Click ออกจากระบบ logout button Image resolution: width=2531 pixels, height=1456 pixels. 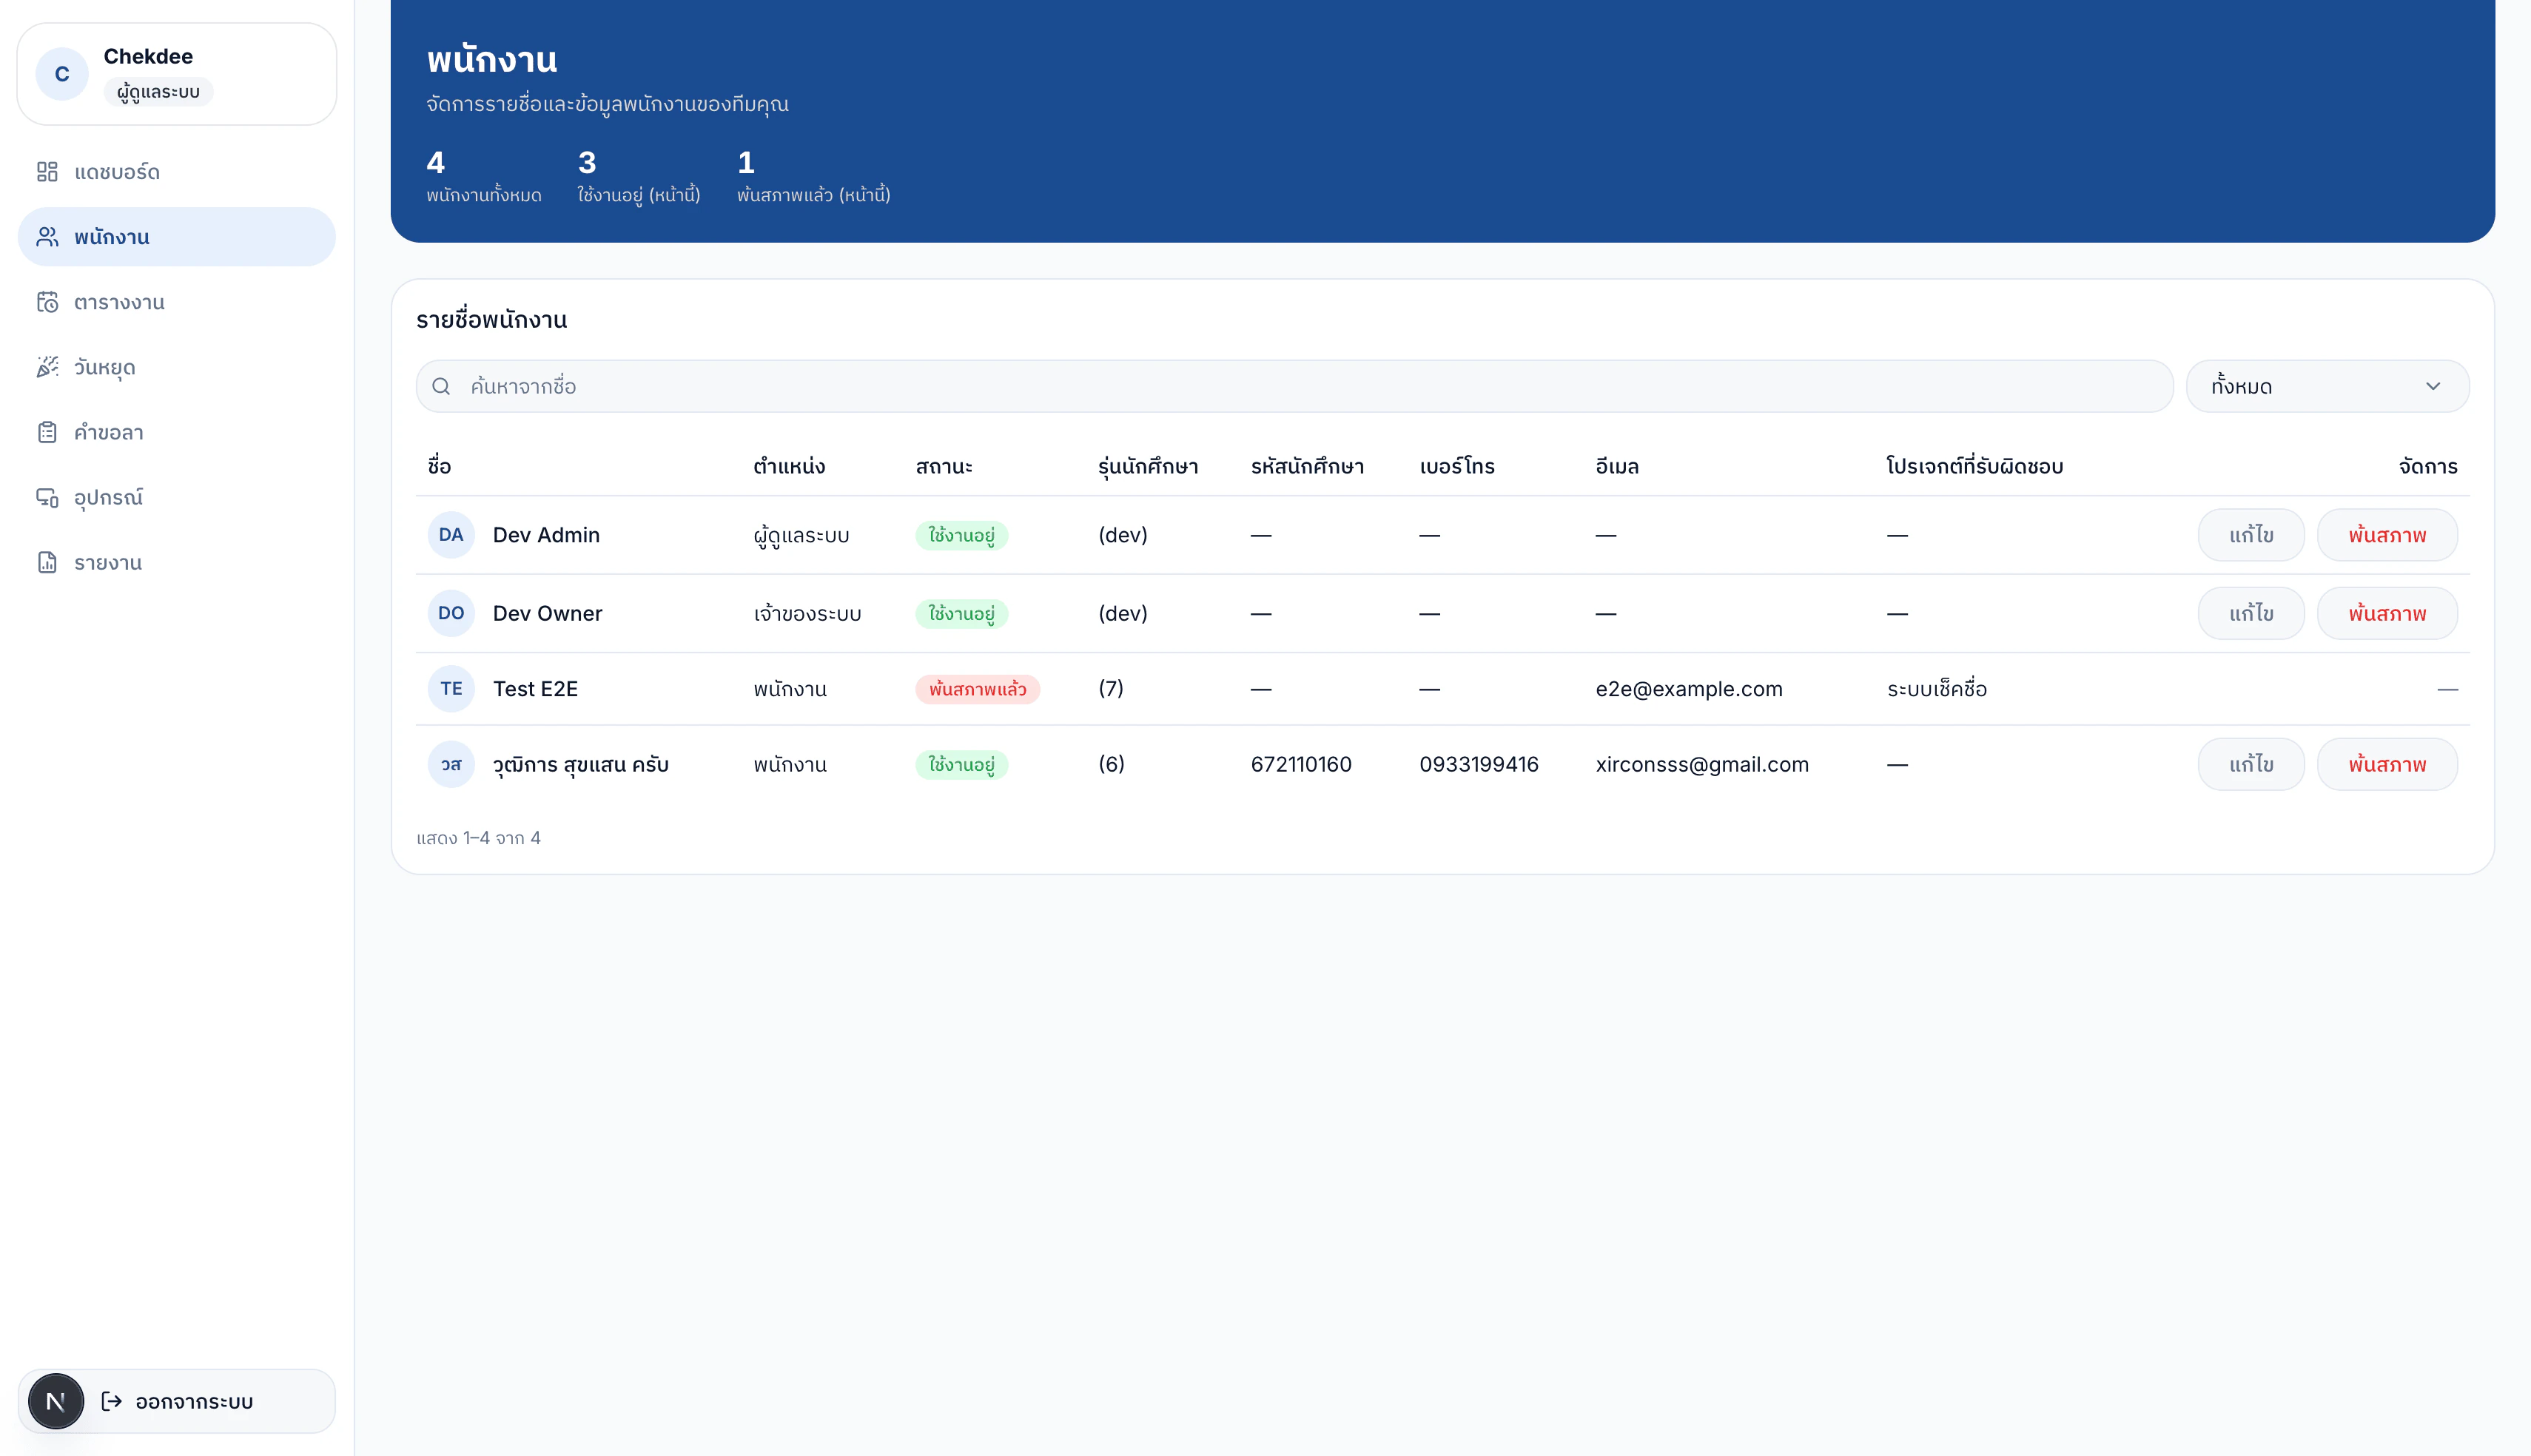point(177,1401)
